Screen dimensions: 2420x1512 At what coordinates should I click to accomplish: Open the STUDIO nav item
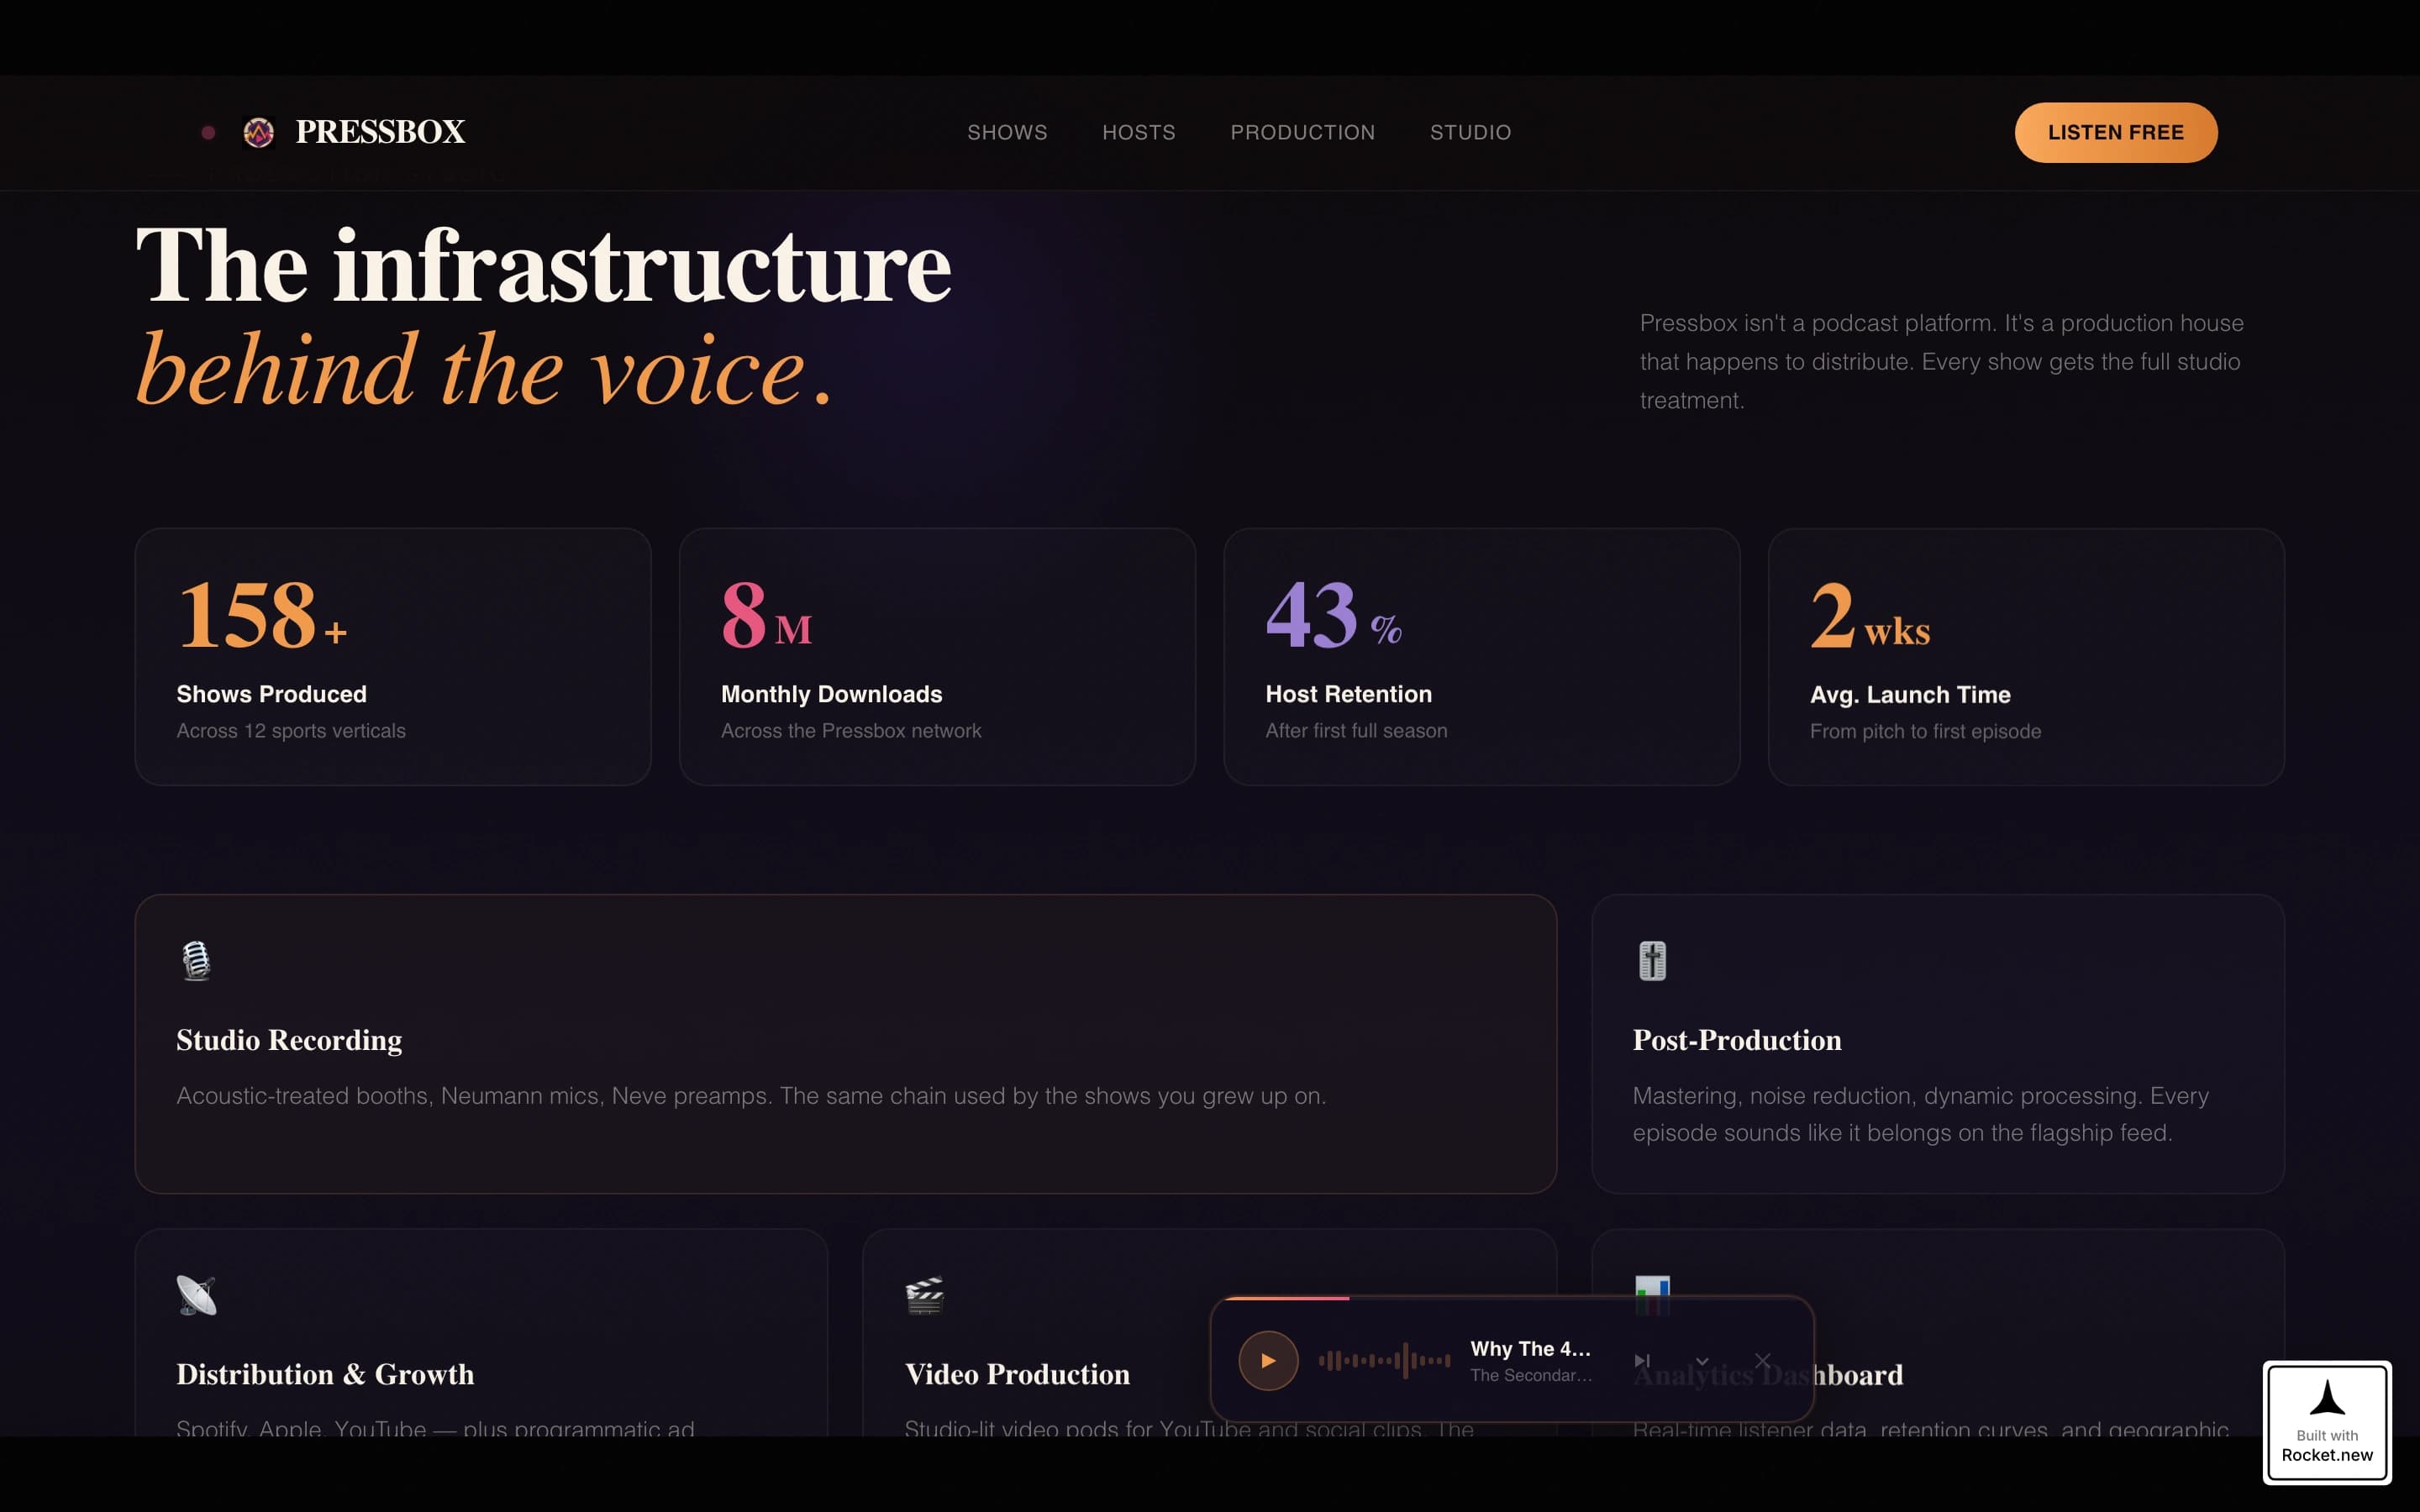(1470, 132)
